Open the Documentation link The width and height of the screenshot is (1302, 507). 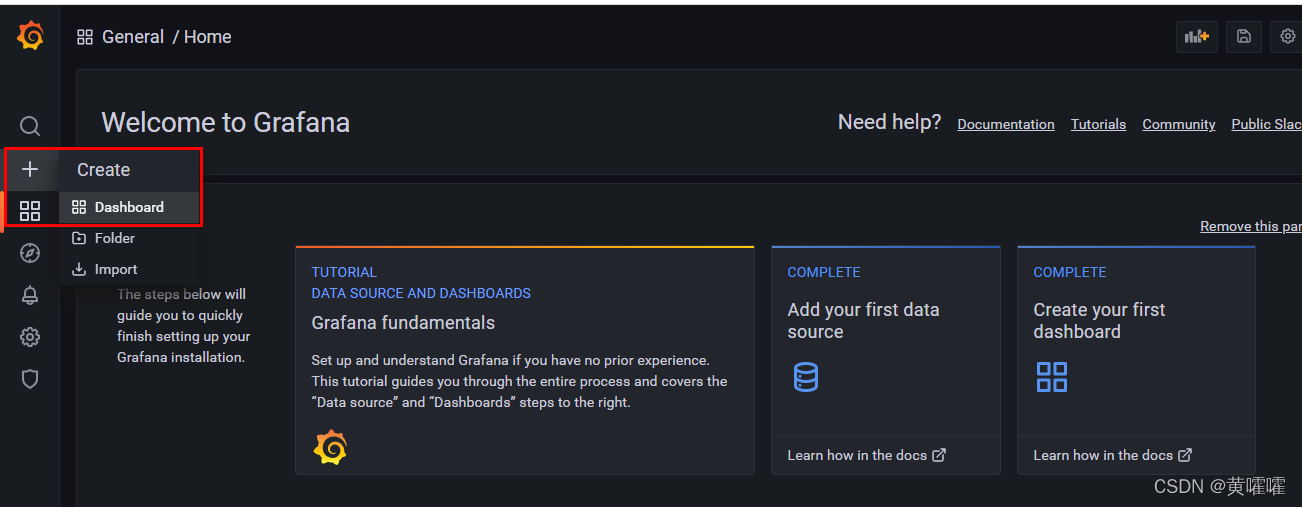tap(1006, 124)
